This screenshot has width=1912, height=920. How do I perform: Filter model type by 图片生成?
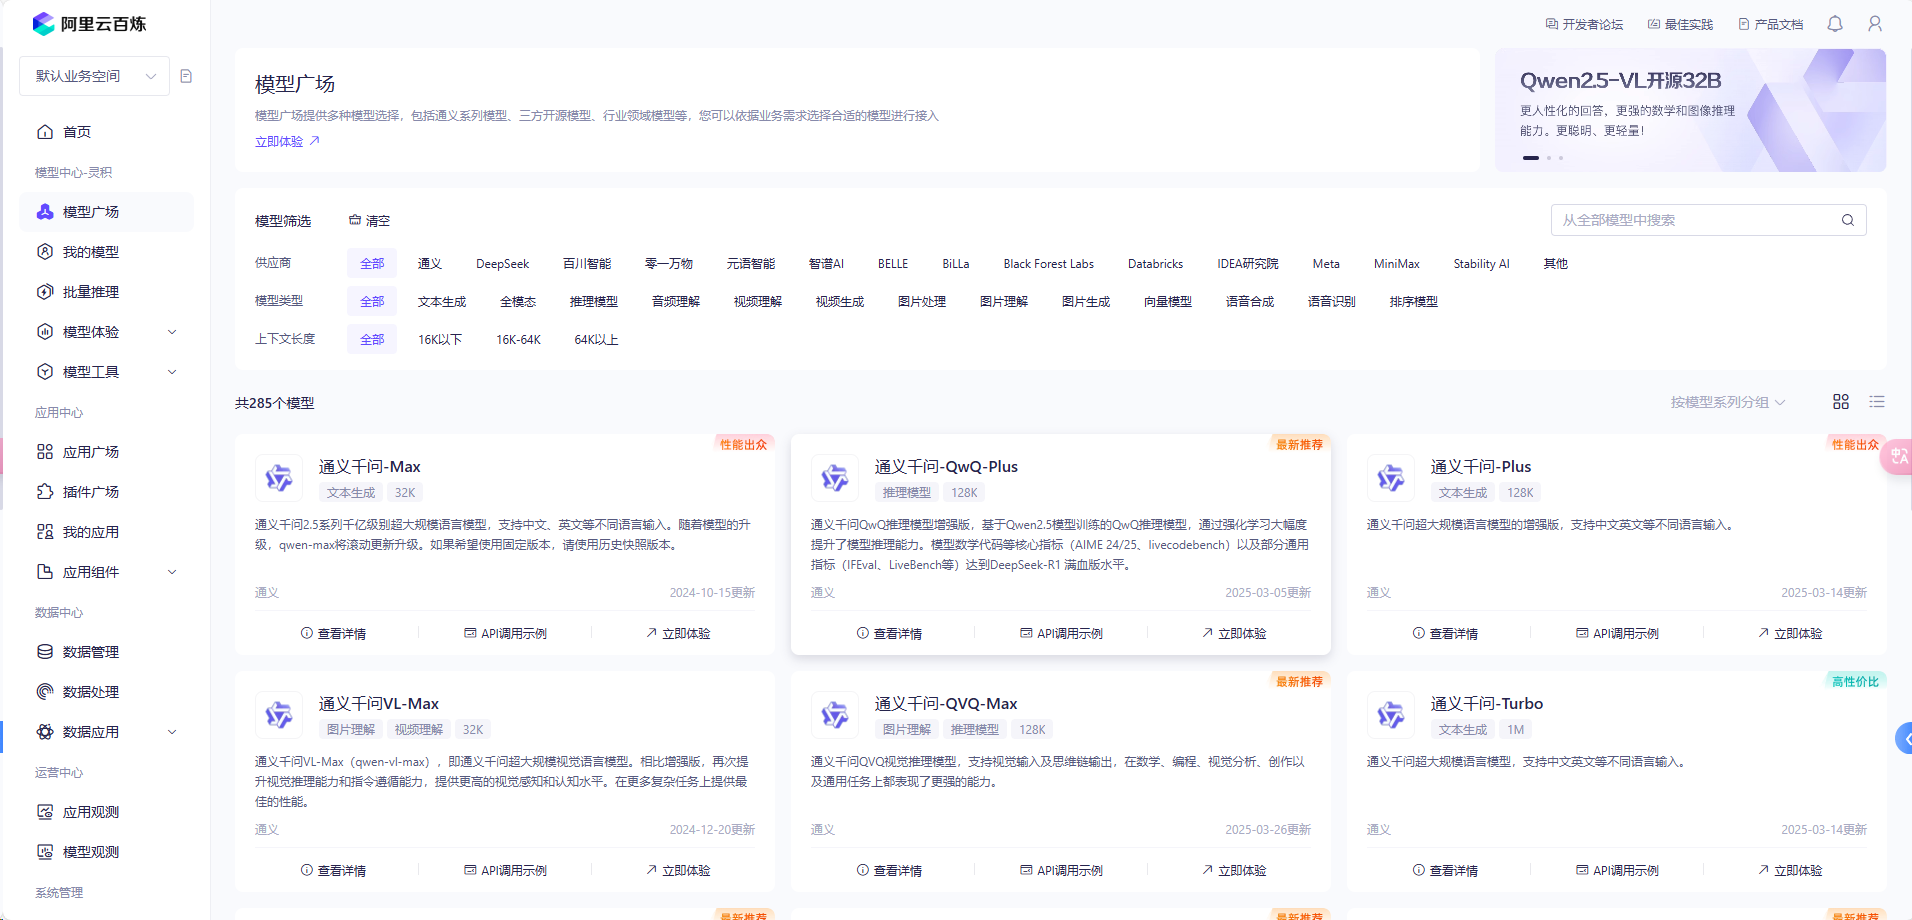(1086, 302)
